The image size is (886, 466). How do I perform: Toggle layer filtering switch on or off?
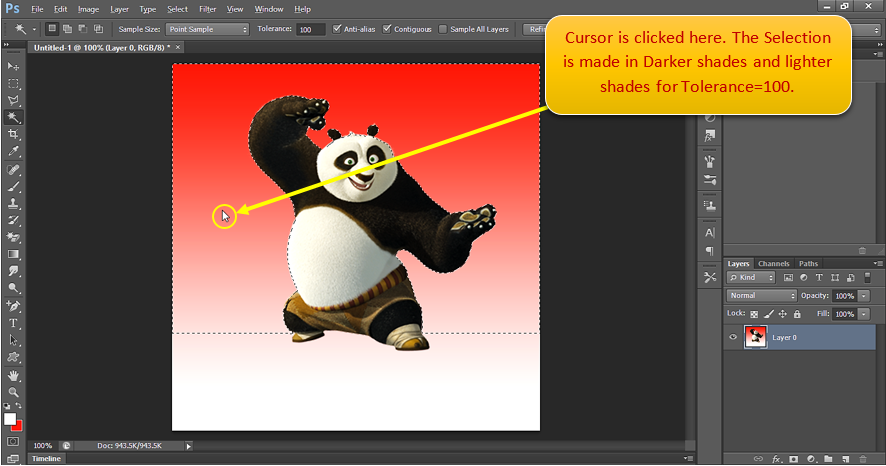point(867,277)
